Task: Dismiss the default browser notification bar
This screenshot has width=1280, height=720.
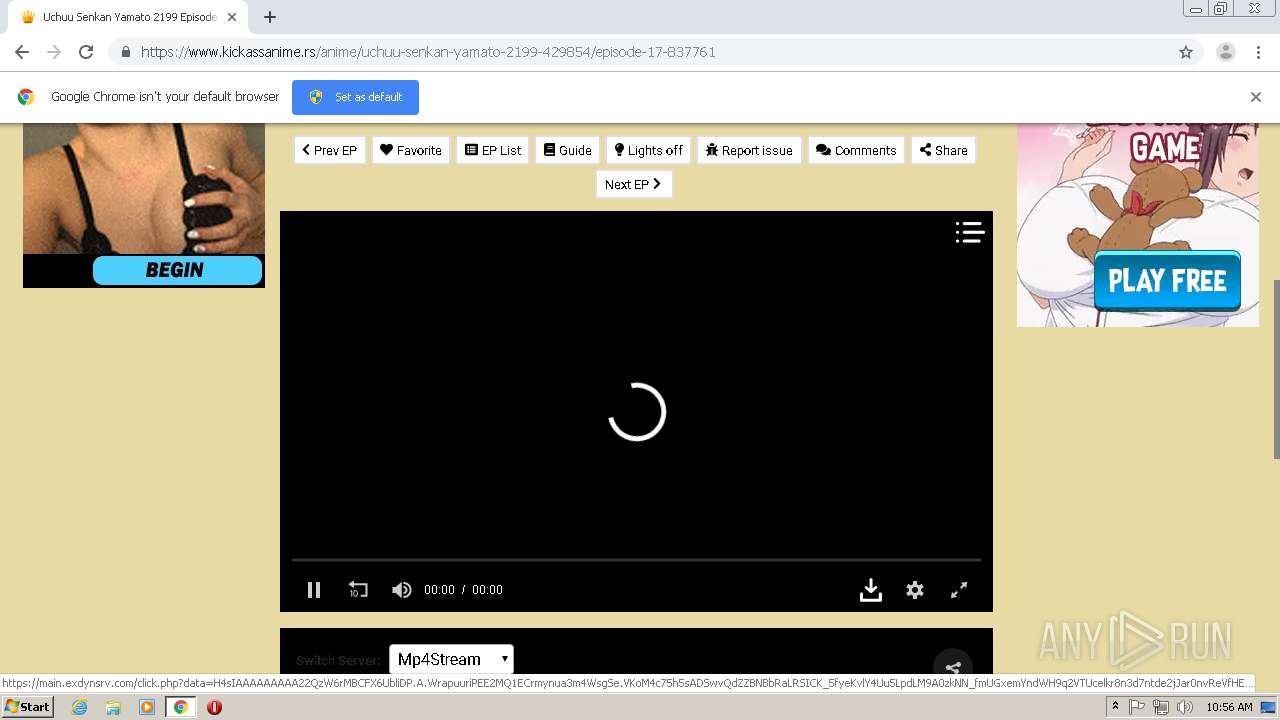Action: click(x=1256, y=97)
